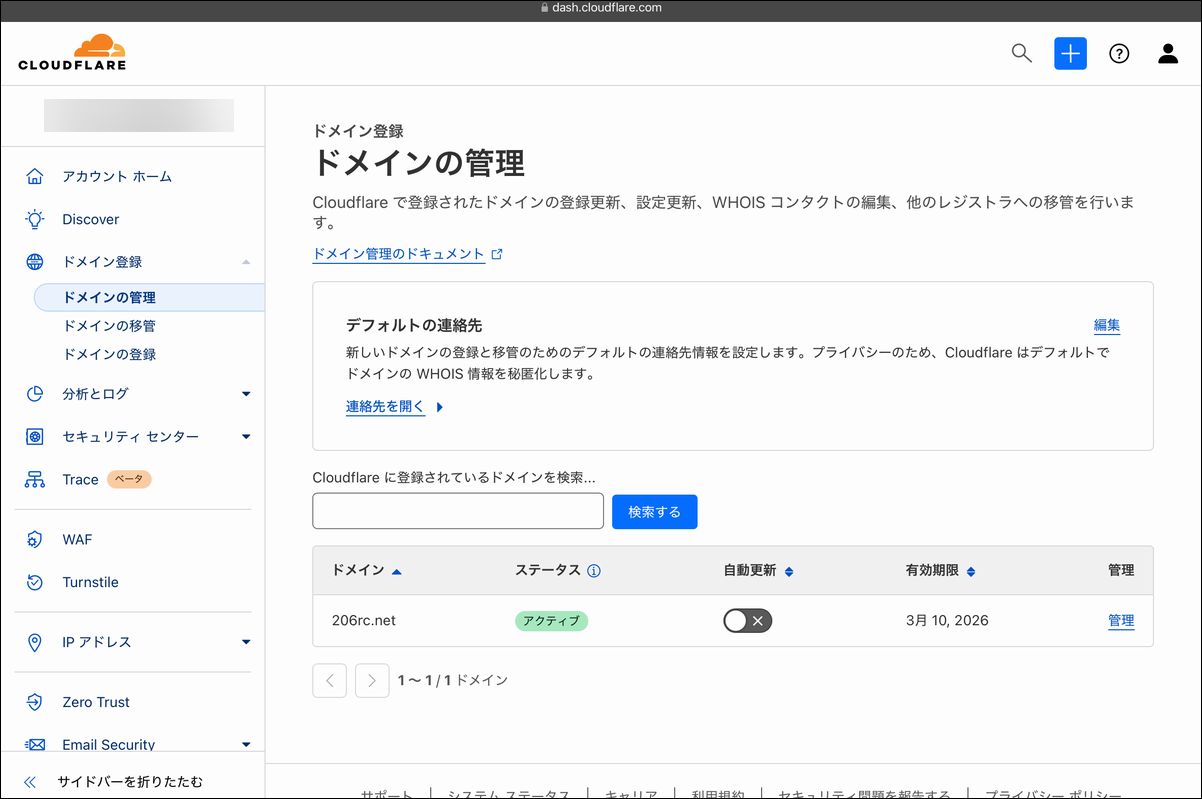The width and height of the screenshot is (1202, 799).
Task: Expand the Email Security dropdown arrow
Action: [x=246, y=744]
